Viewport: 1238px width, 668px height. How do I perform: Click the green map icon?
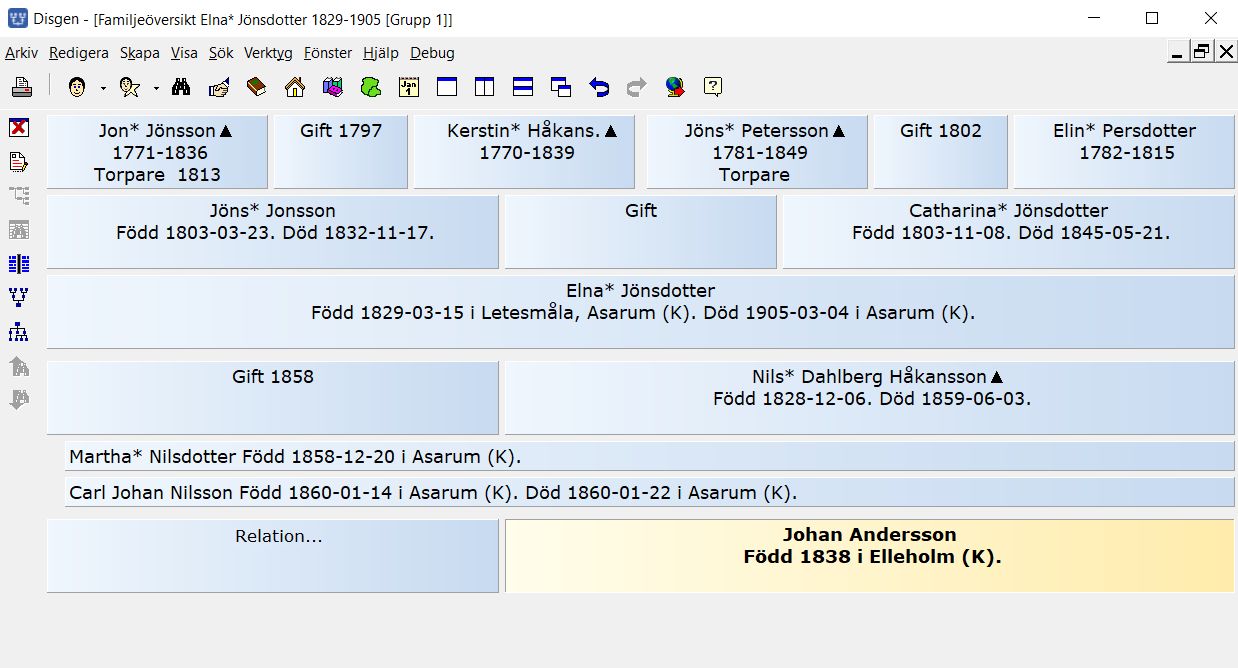[371, 87]
